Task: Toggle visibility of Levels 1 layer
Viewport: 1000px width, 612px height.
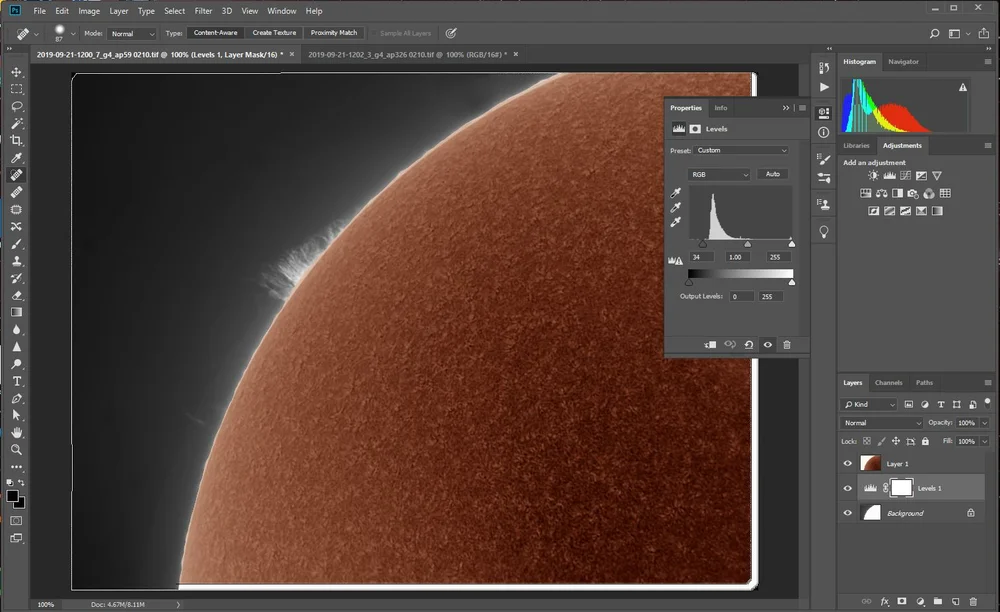Action: (848, 488)
